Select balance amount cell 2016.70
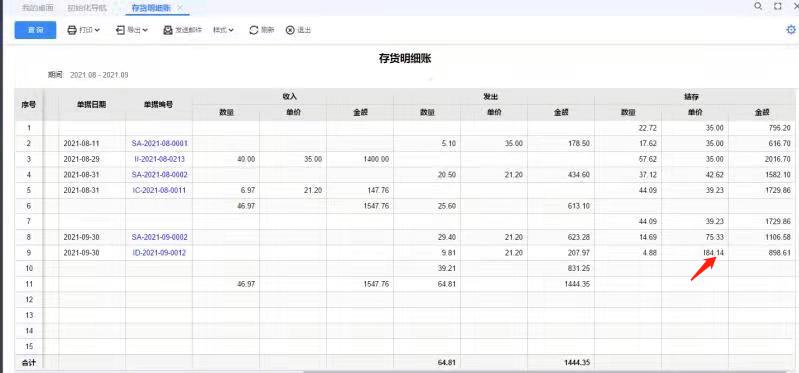This screenshot has height=373, width=799. coord(762,159)
